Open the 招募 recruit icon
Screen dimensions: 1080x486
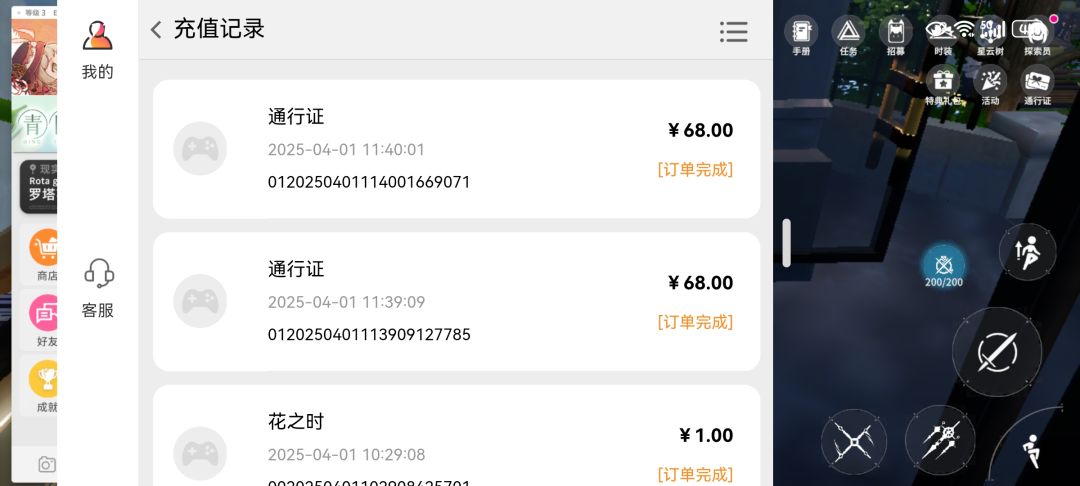click(x=895, y=34)
